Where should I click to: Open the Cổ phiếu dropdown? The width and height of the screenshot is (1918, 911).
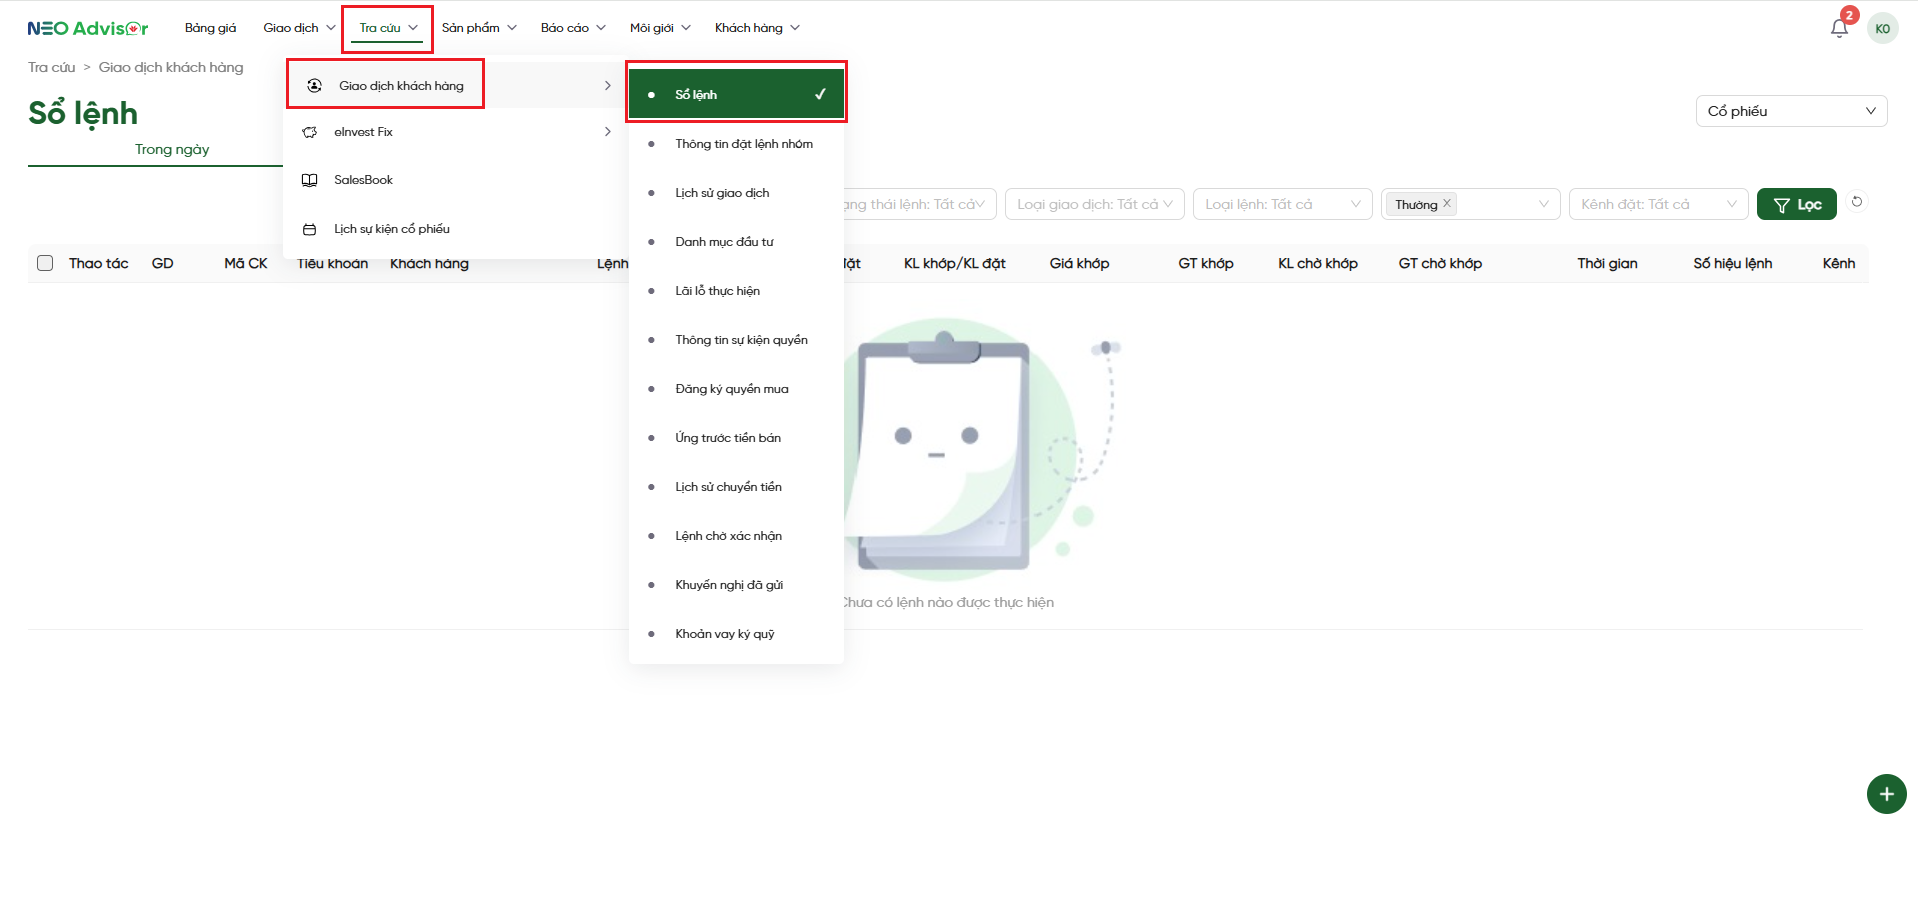point(1790,111)
